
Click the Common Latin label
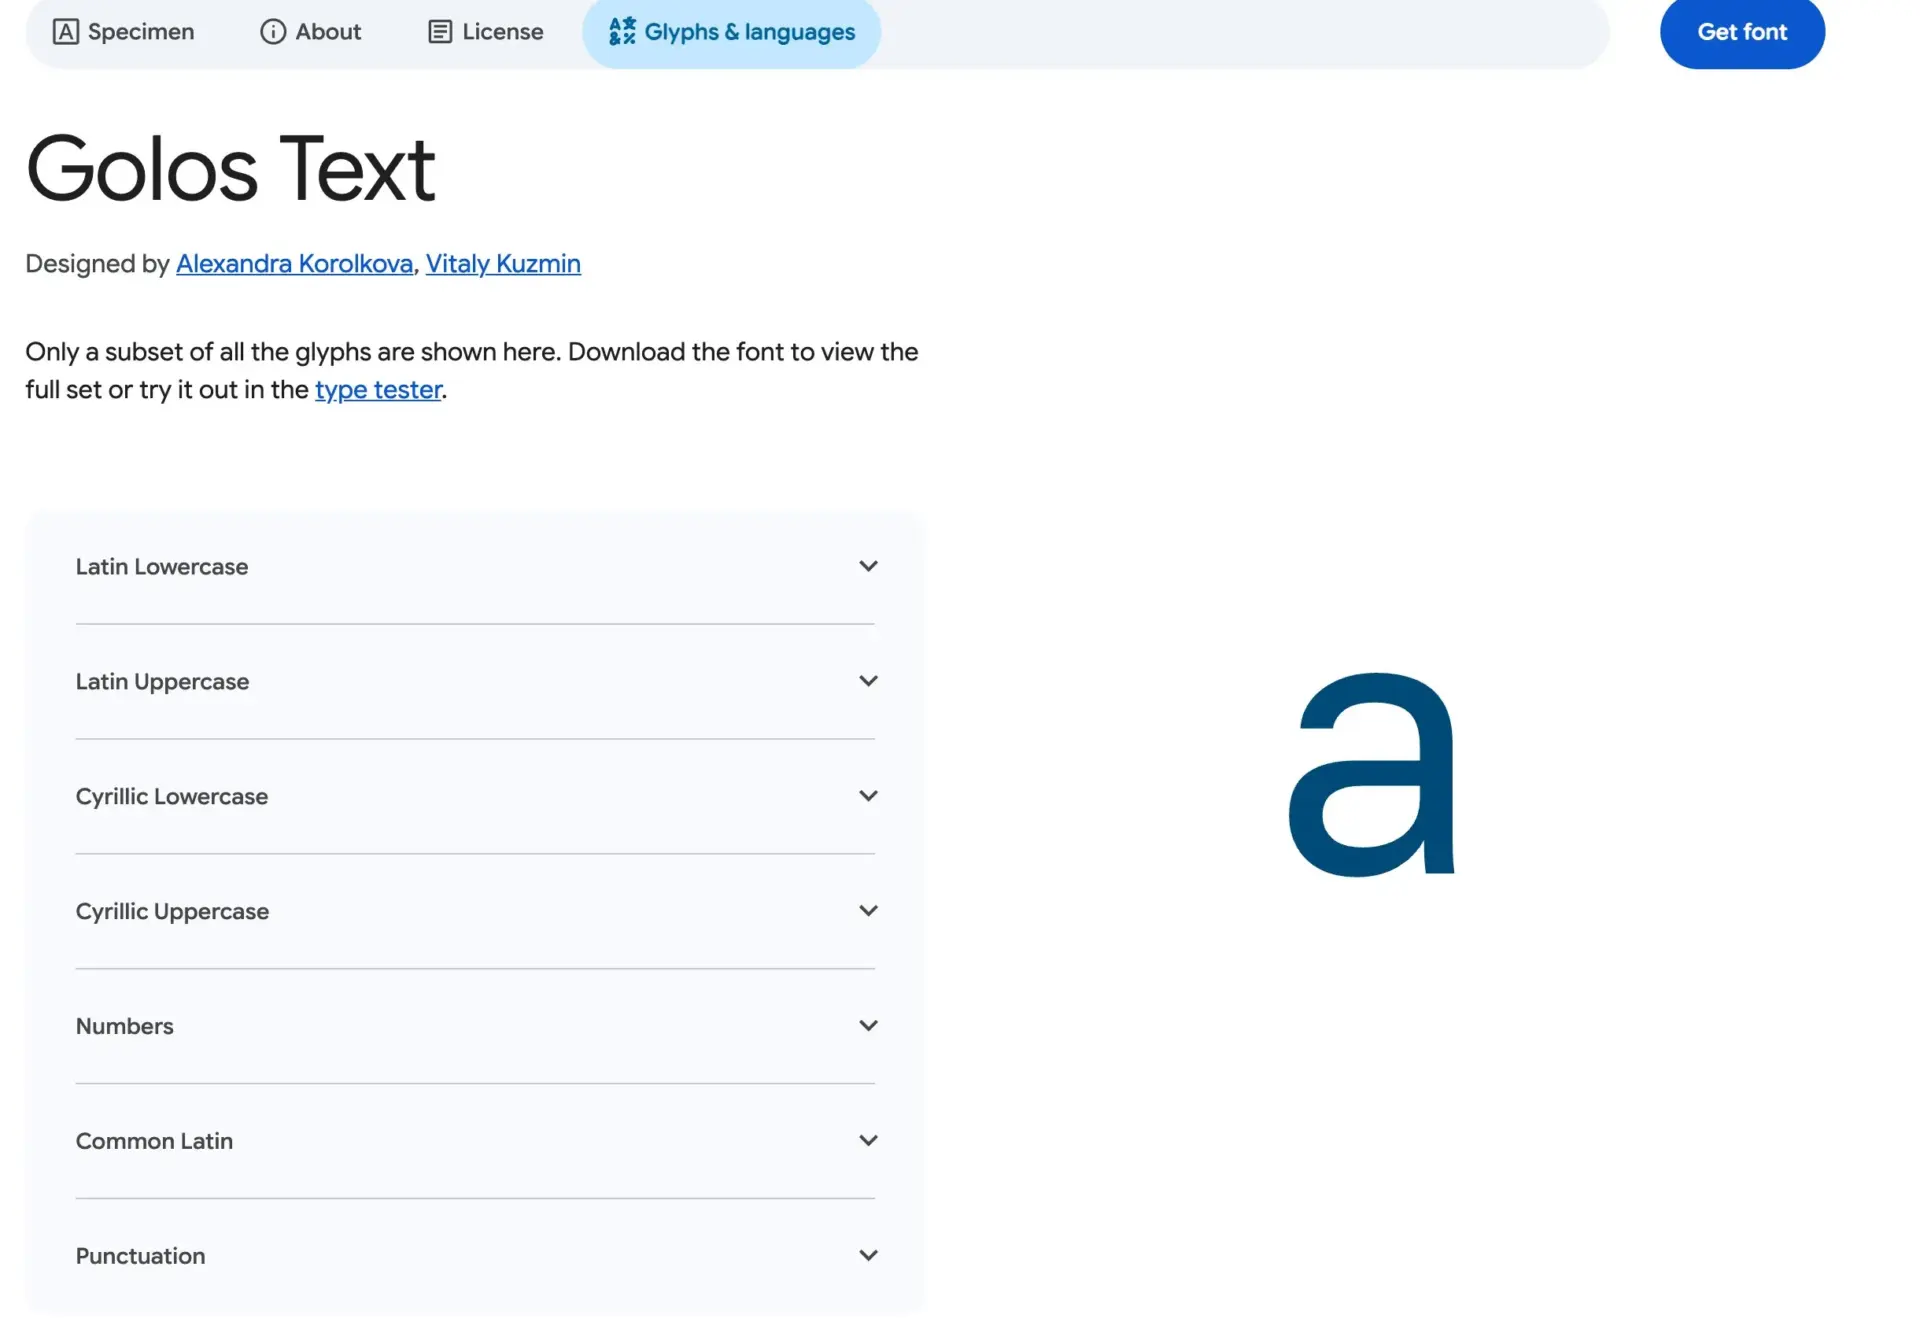(x=154, y=1142)
